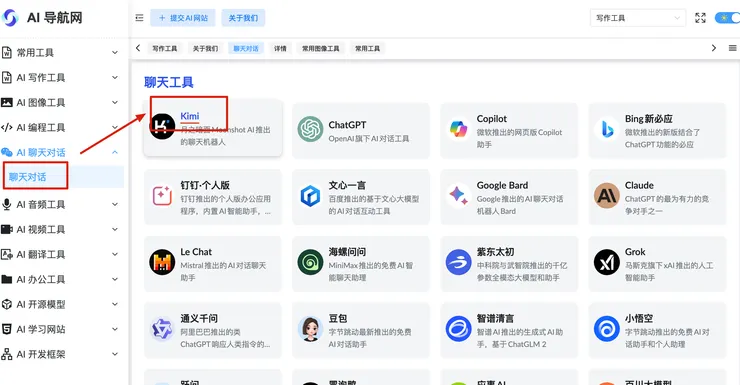Expand the AI 翻译工具 chevron

pyautogui.click(x=115, y=254)
